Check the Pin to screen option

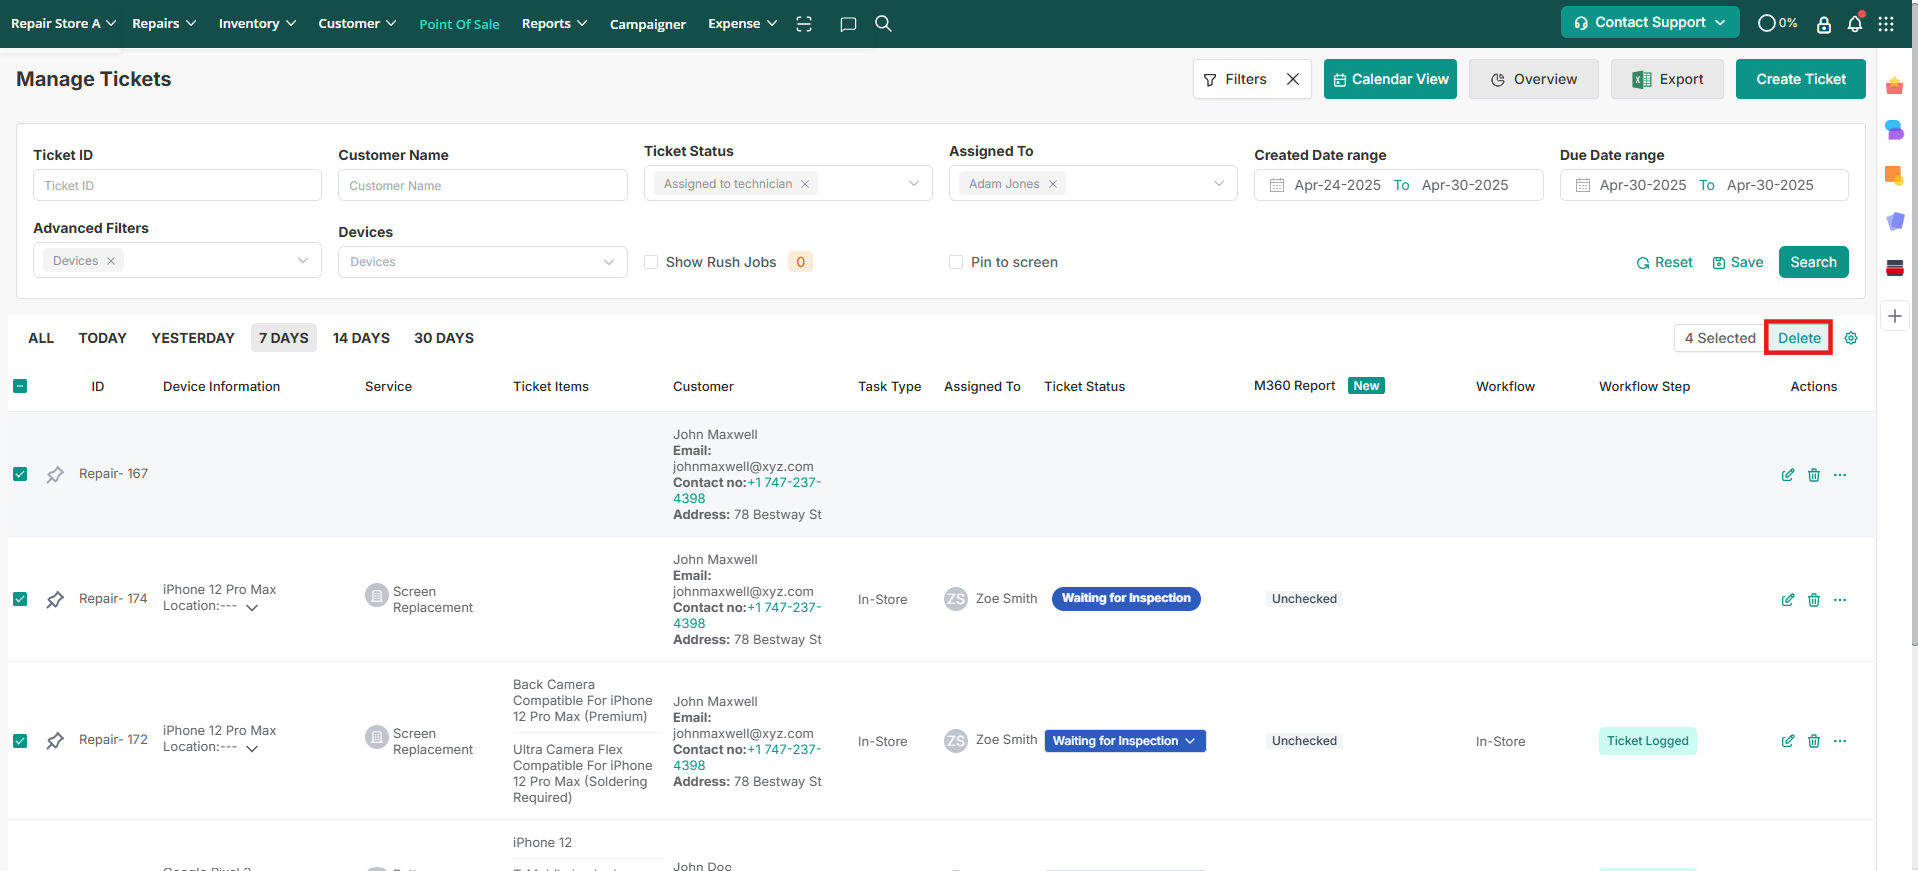click(956, 262)
